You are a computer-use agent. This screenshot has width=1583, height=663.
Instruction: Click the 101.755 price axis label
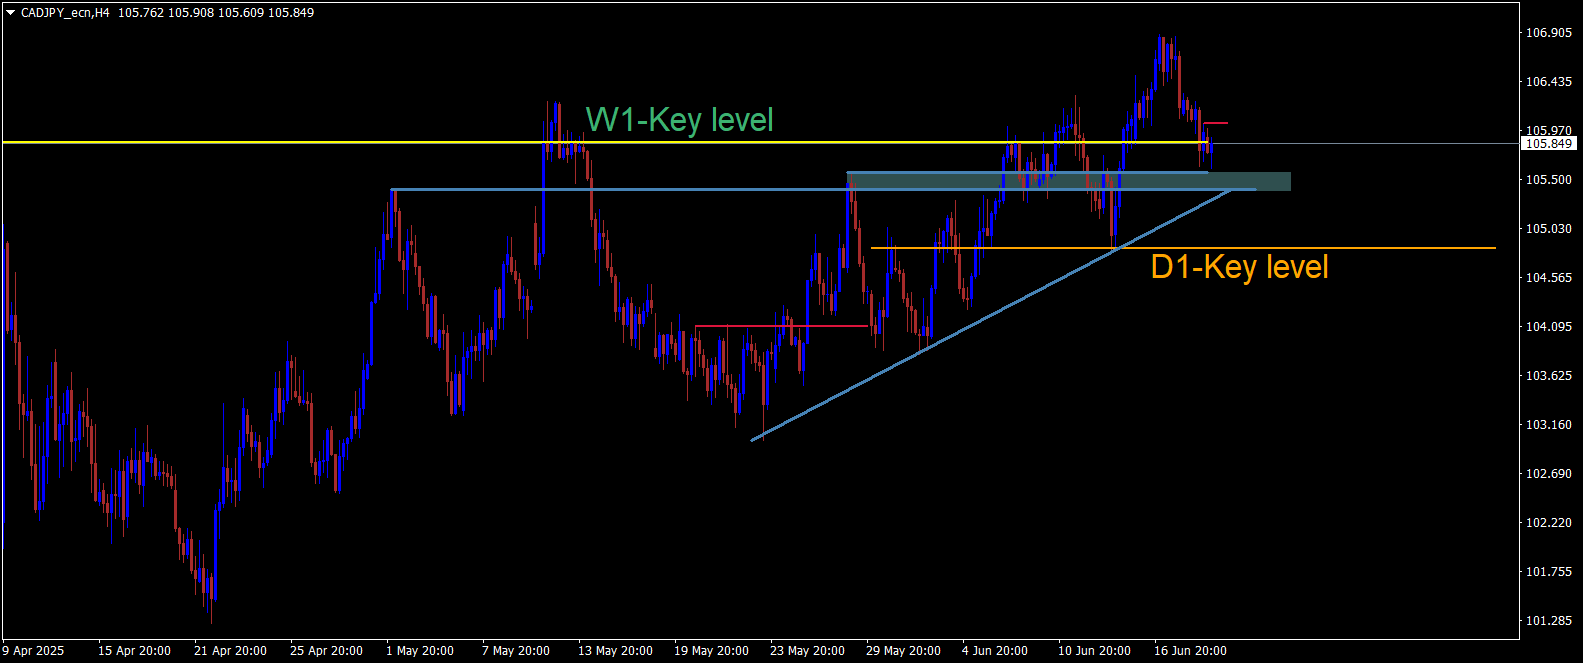1548,572
